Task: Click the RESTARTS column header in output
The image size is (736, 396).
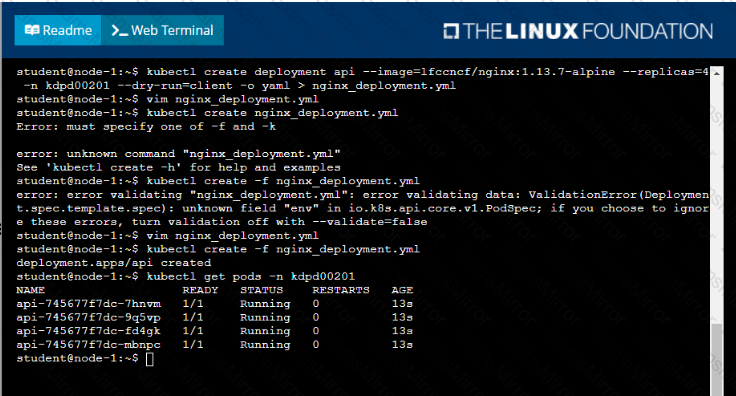Action: coord(341,290)
